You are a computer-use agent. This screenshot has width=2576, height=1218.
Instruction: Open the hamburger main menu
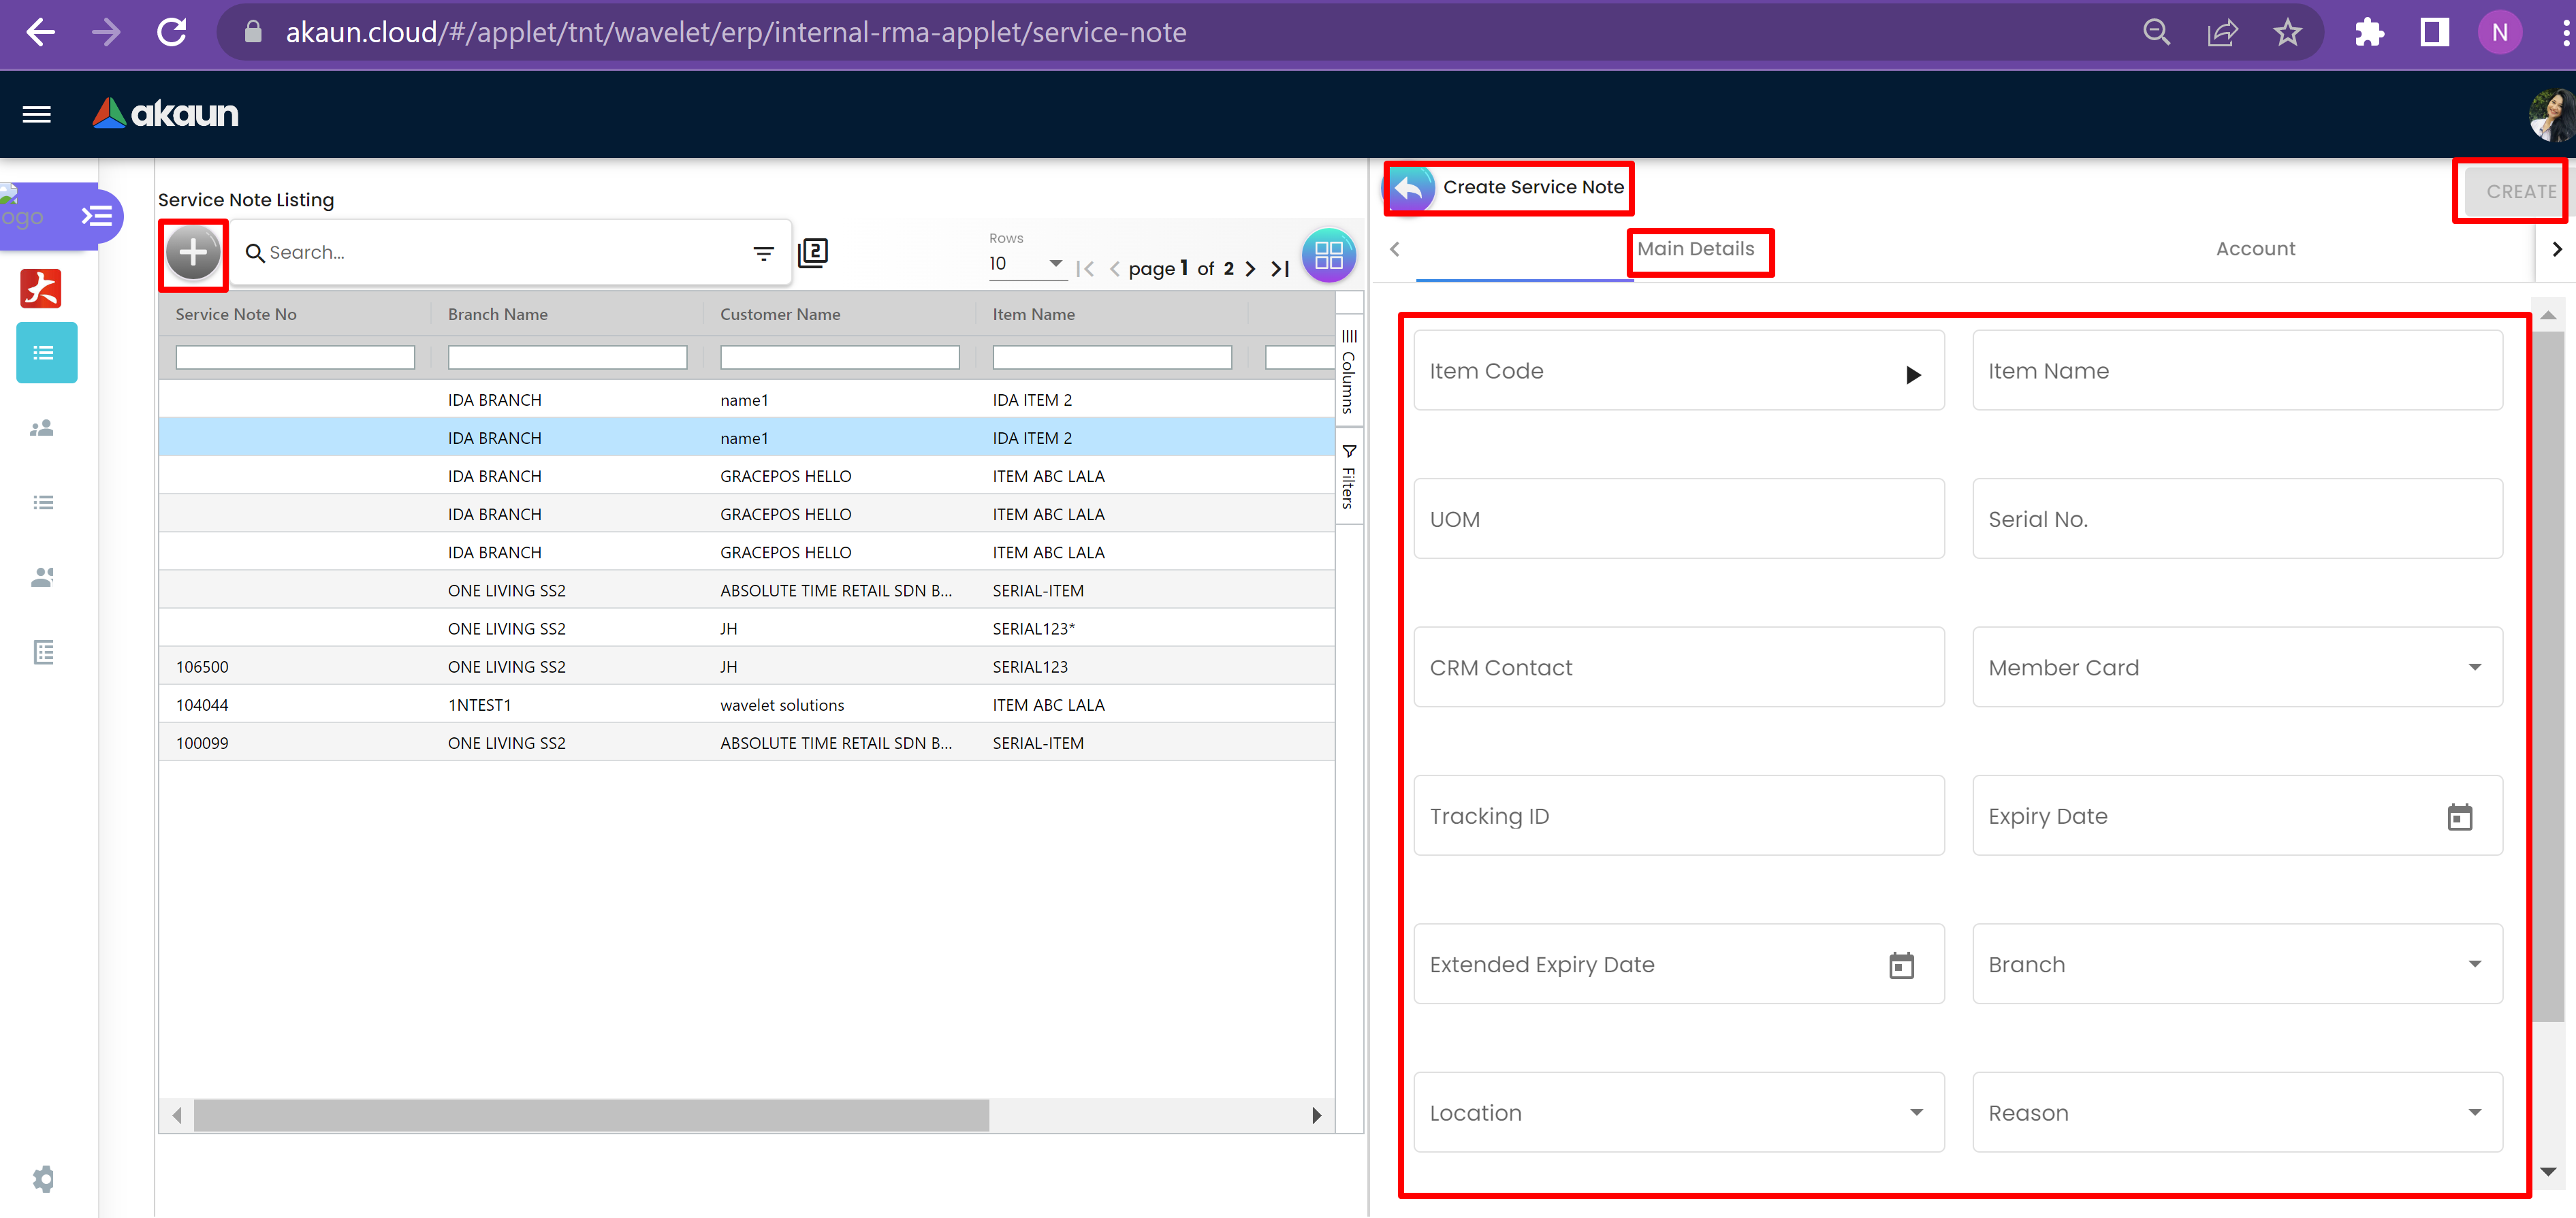click(x=37, y=114)
